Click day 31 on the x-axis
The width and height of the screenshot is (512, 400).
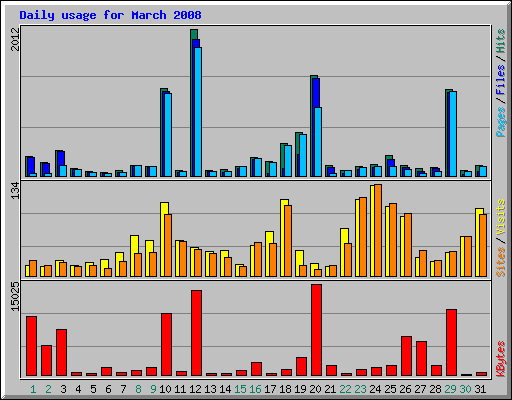480,389
